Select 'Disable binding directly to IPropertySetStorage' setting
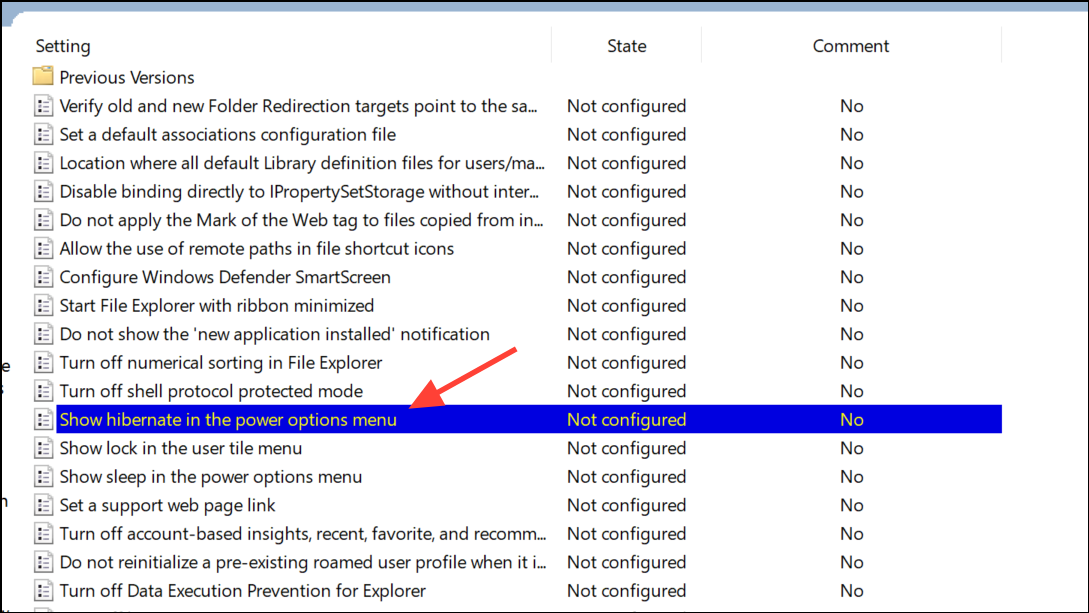 point(299,191)
